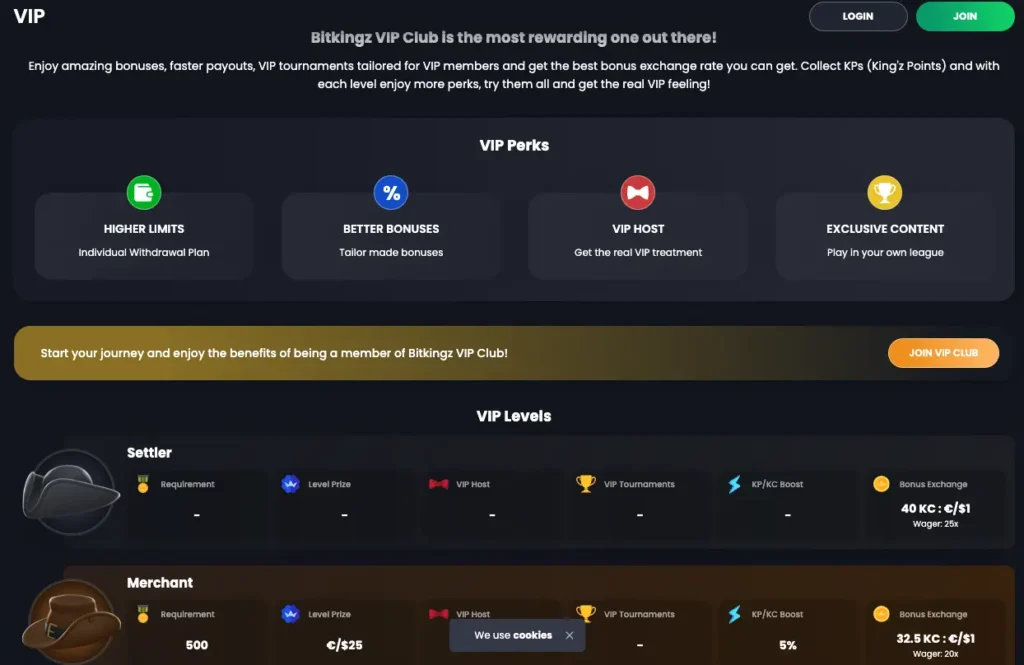Image resolution: width=1024 pixels, height=665 pixels.
Task: Click the Join VIP Club button
Action: [944, 353]
